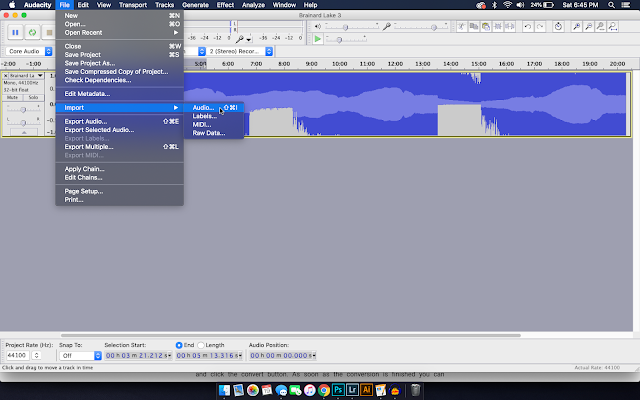Click the Undo arrow icon
Screen dimensions: 640x400
[x=528, y=27]
